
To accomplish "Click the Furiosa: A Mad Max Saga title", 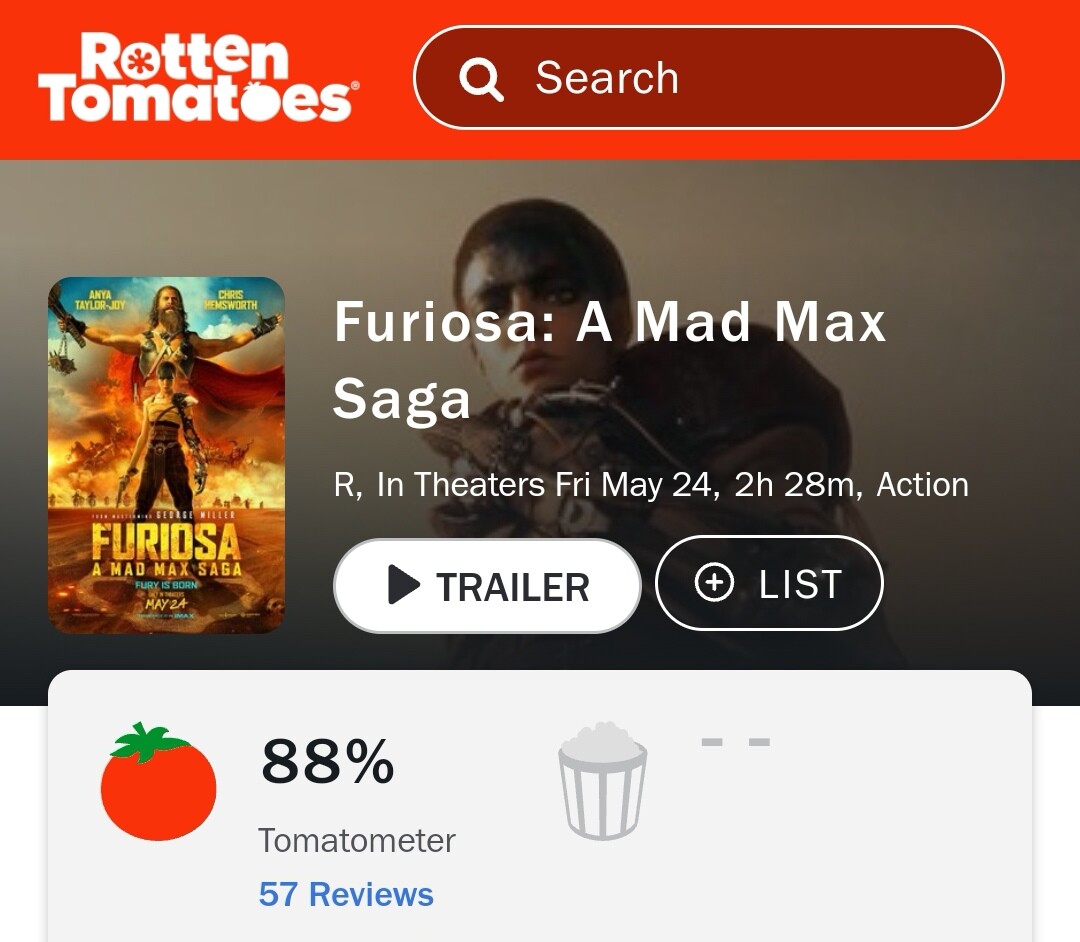I will [x=609, y=360].
